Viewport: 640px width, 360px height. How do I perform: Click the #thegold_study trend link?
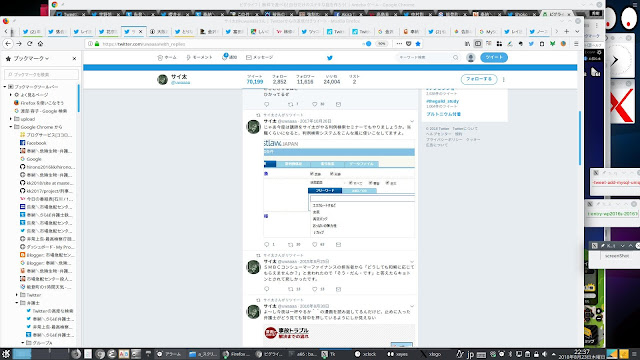[442, 101]
